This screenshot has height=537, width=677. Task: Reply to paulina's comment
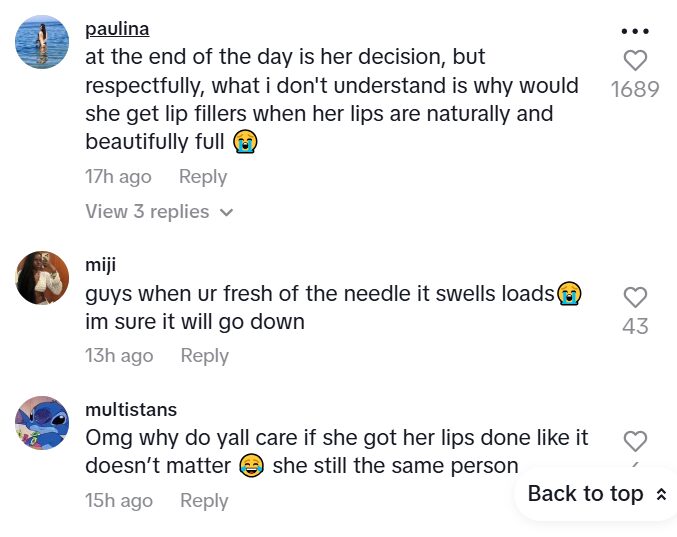coord(203,177)
